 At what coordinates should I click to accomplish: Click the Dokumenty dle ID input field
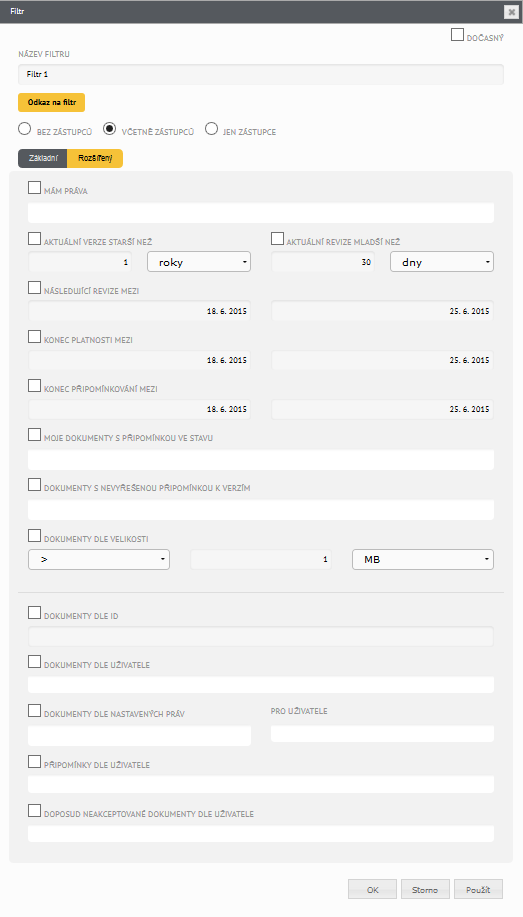(x=261, y=636)
